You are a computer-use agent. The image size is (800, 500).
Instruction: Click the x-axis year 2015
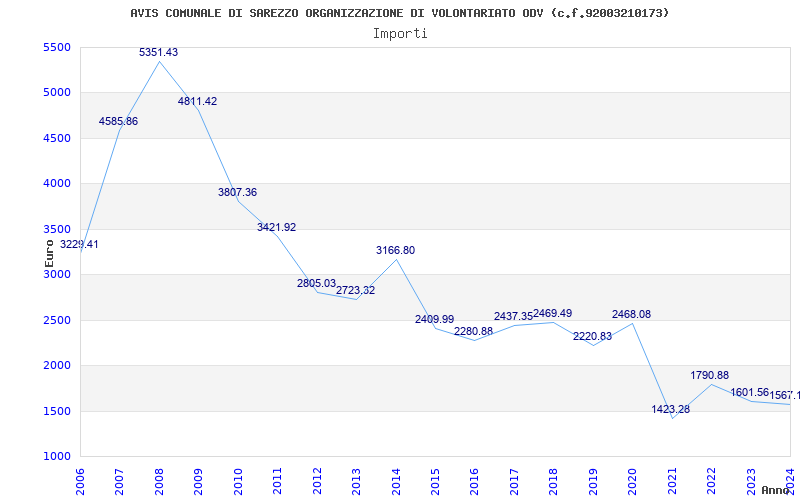[x=435, y=481]
